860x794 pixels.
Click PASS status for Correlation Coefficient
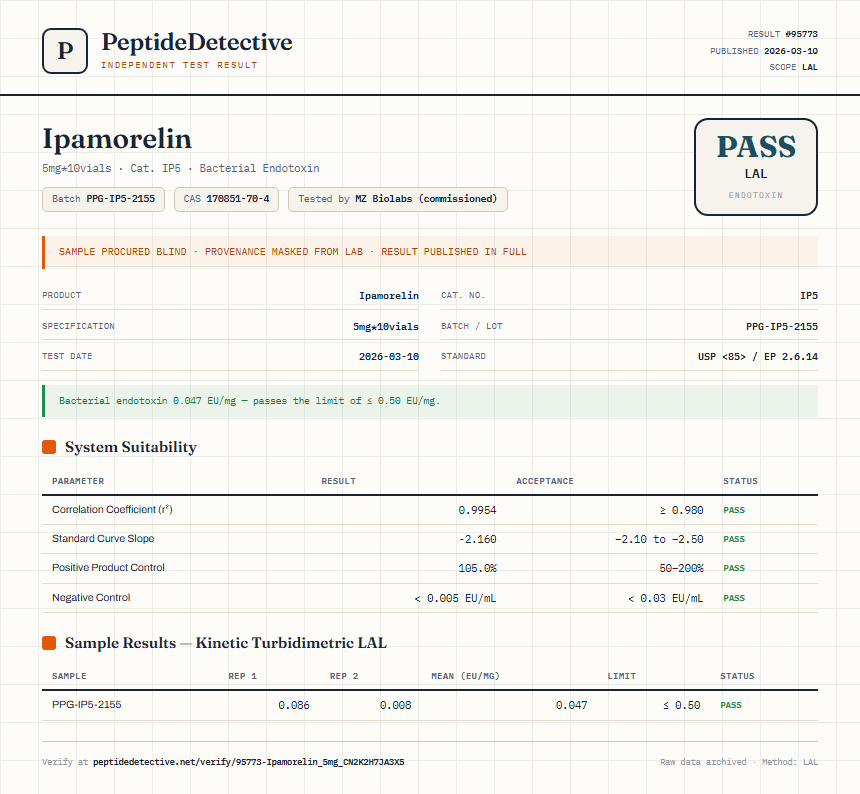[734, 510]
